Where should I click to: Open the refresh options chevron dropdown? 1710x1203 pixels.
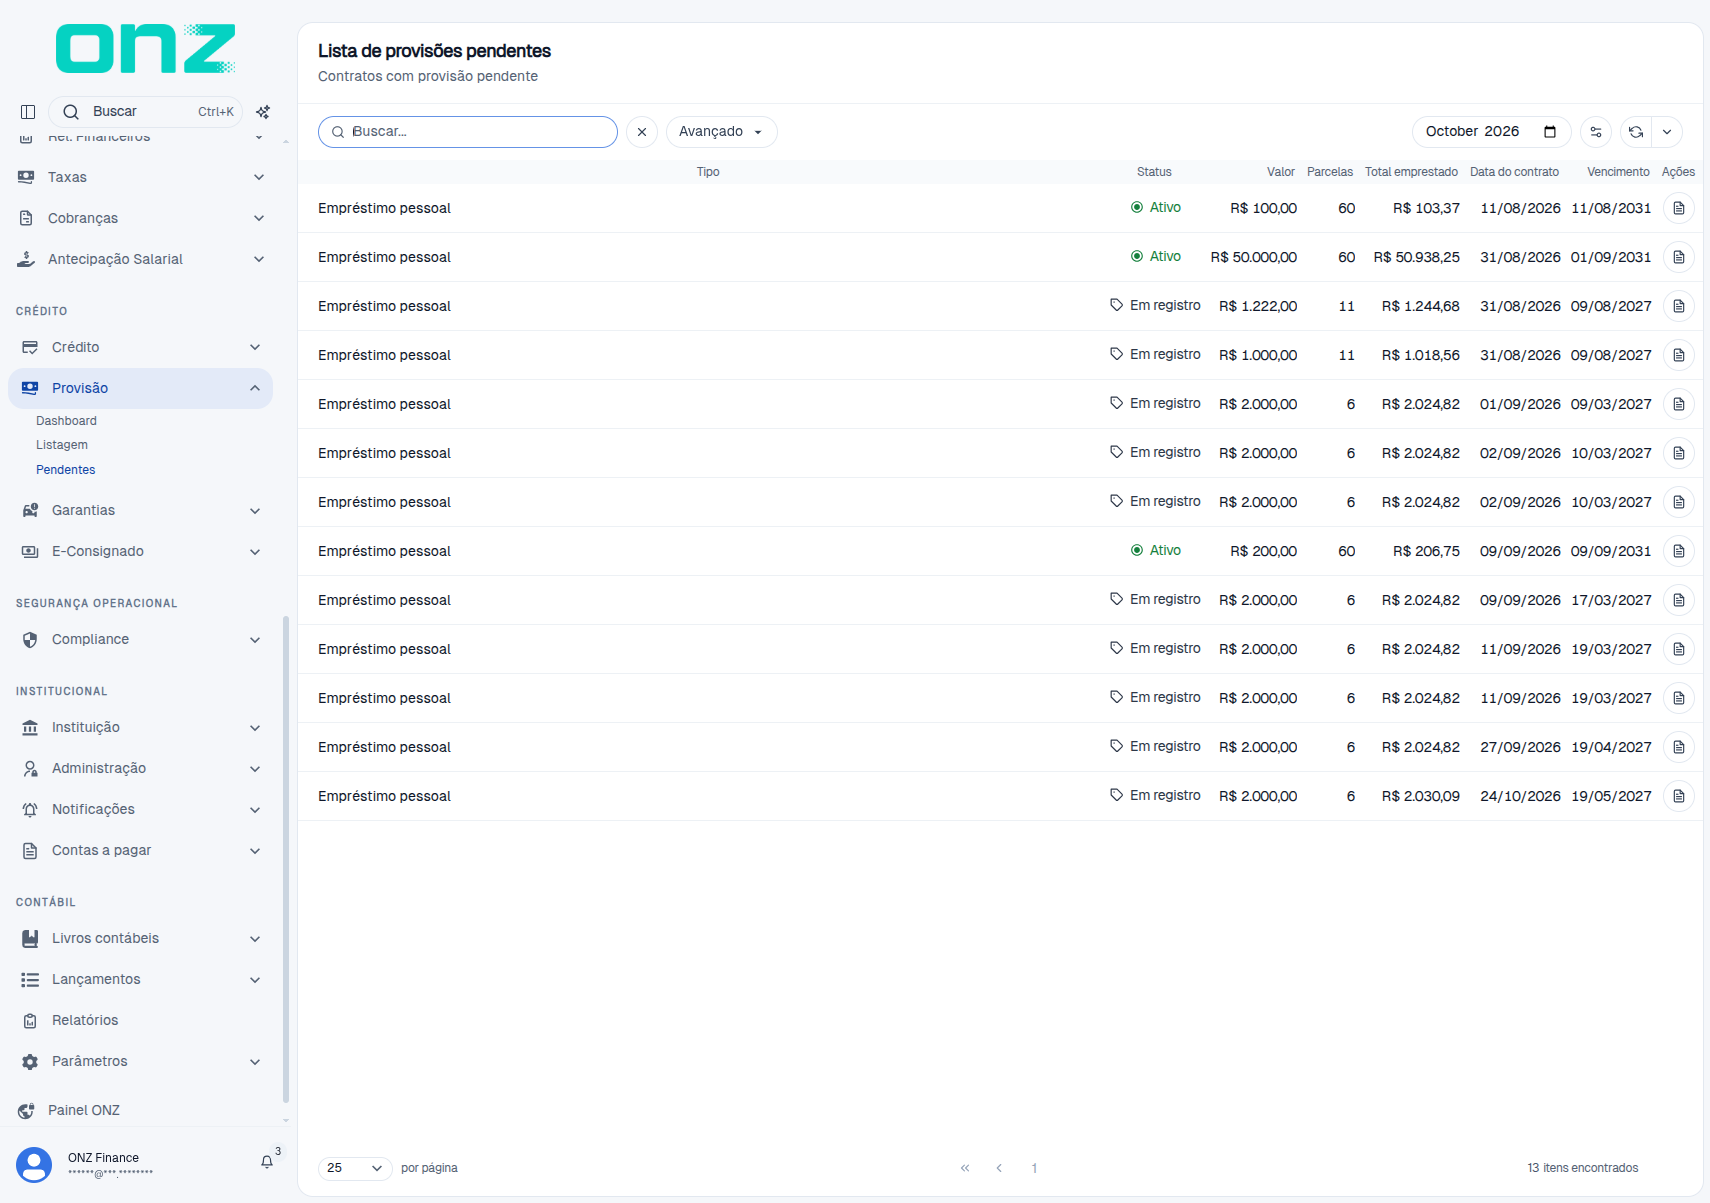[1667, 132]
